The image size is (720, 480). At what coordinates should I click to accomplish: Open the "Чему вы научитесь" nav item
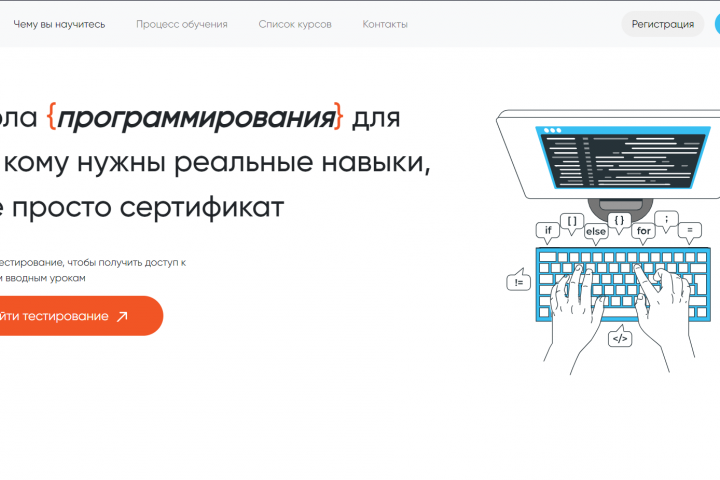tap(59, 24)
